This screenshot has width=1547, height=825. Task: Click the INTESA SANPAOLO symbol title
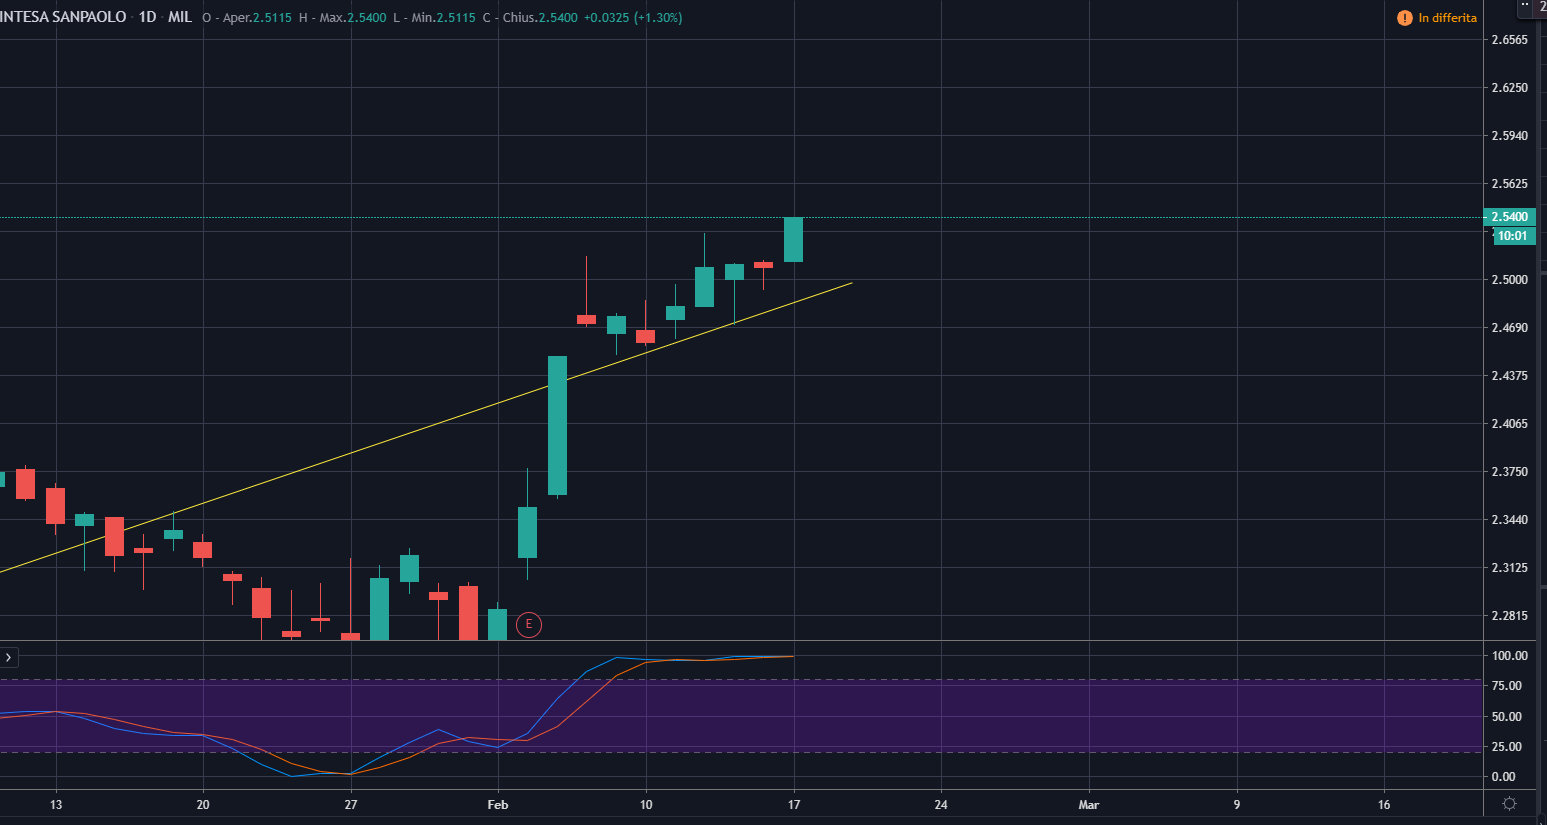[63, 17]
